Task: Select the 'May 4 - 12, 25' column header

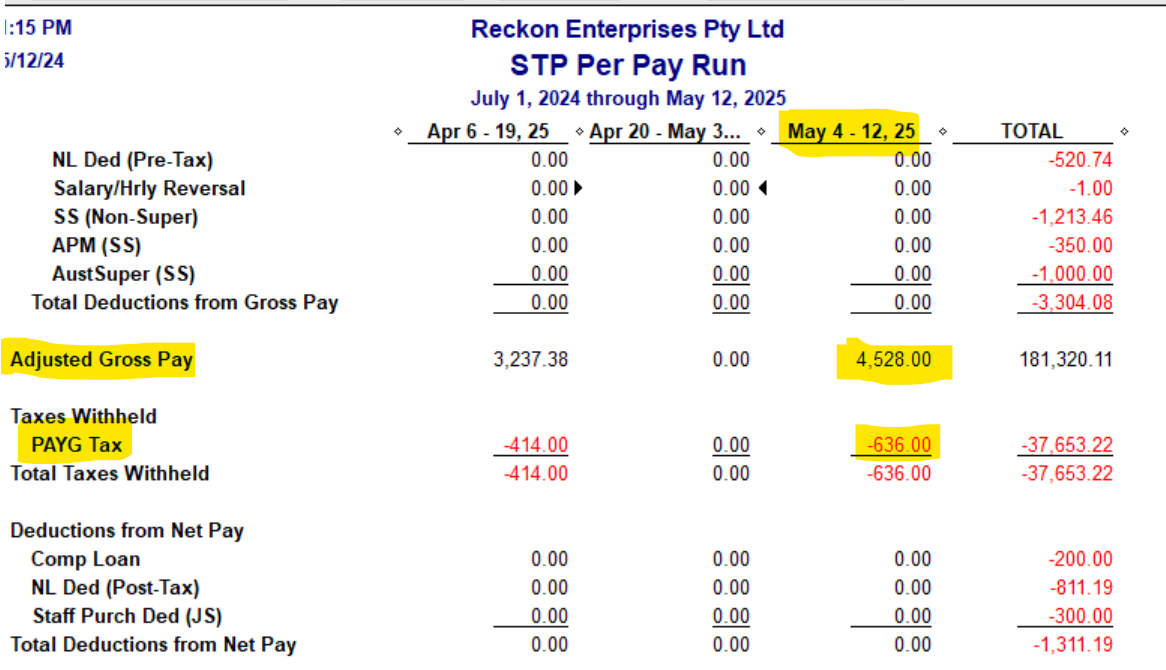Action: click(x=851, y=132)
